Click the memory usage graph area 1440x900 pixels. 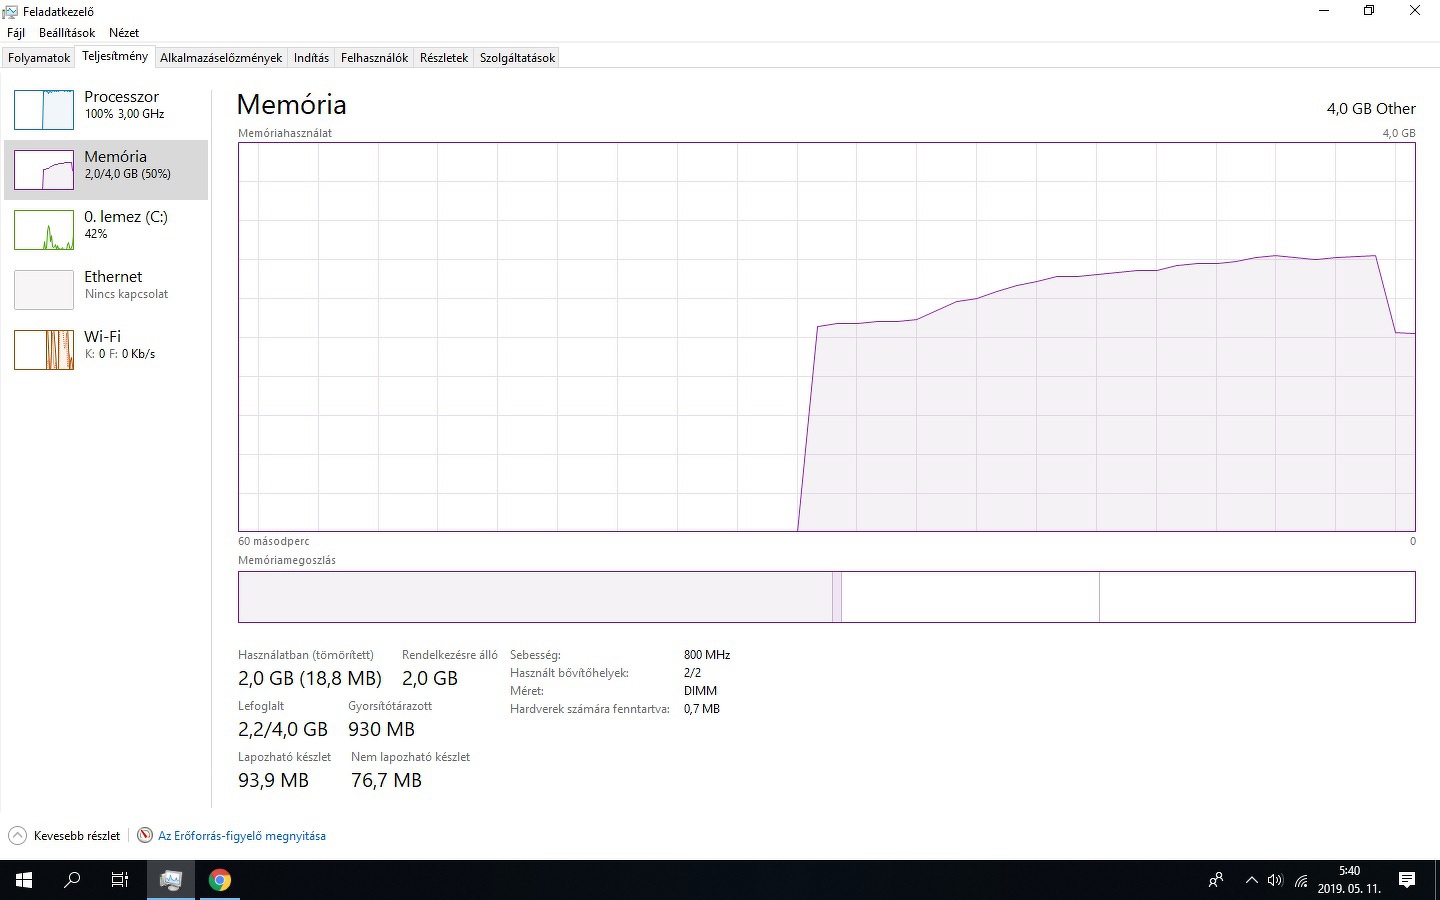coord(827,337)
